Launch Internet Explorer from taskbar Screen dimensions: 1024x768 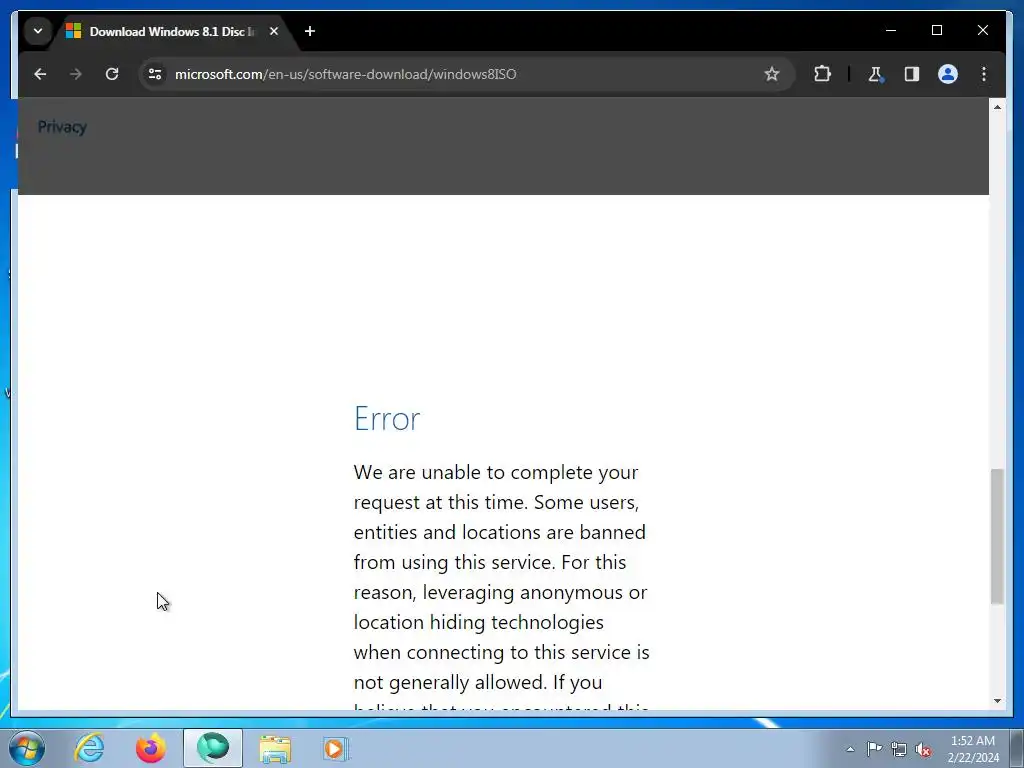pyautogui.click(x=89, y=748)
